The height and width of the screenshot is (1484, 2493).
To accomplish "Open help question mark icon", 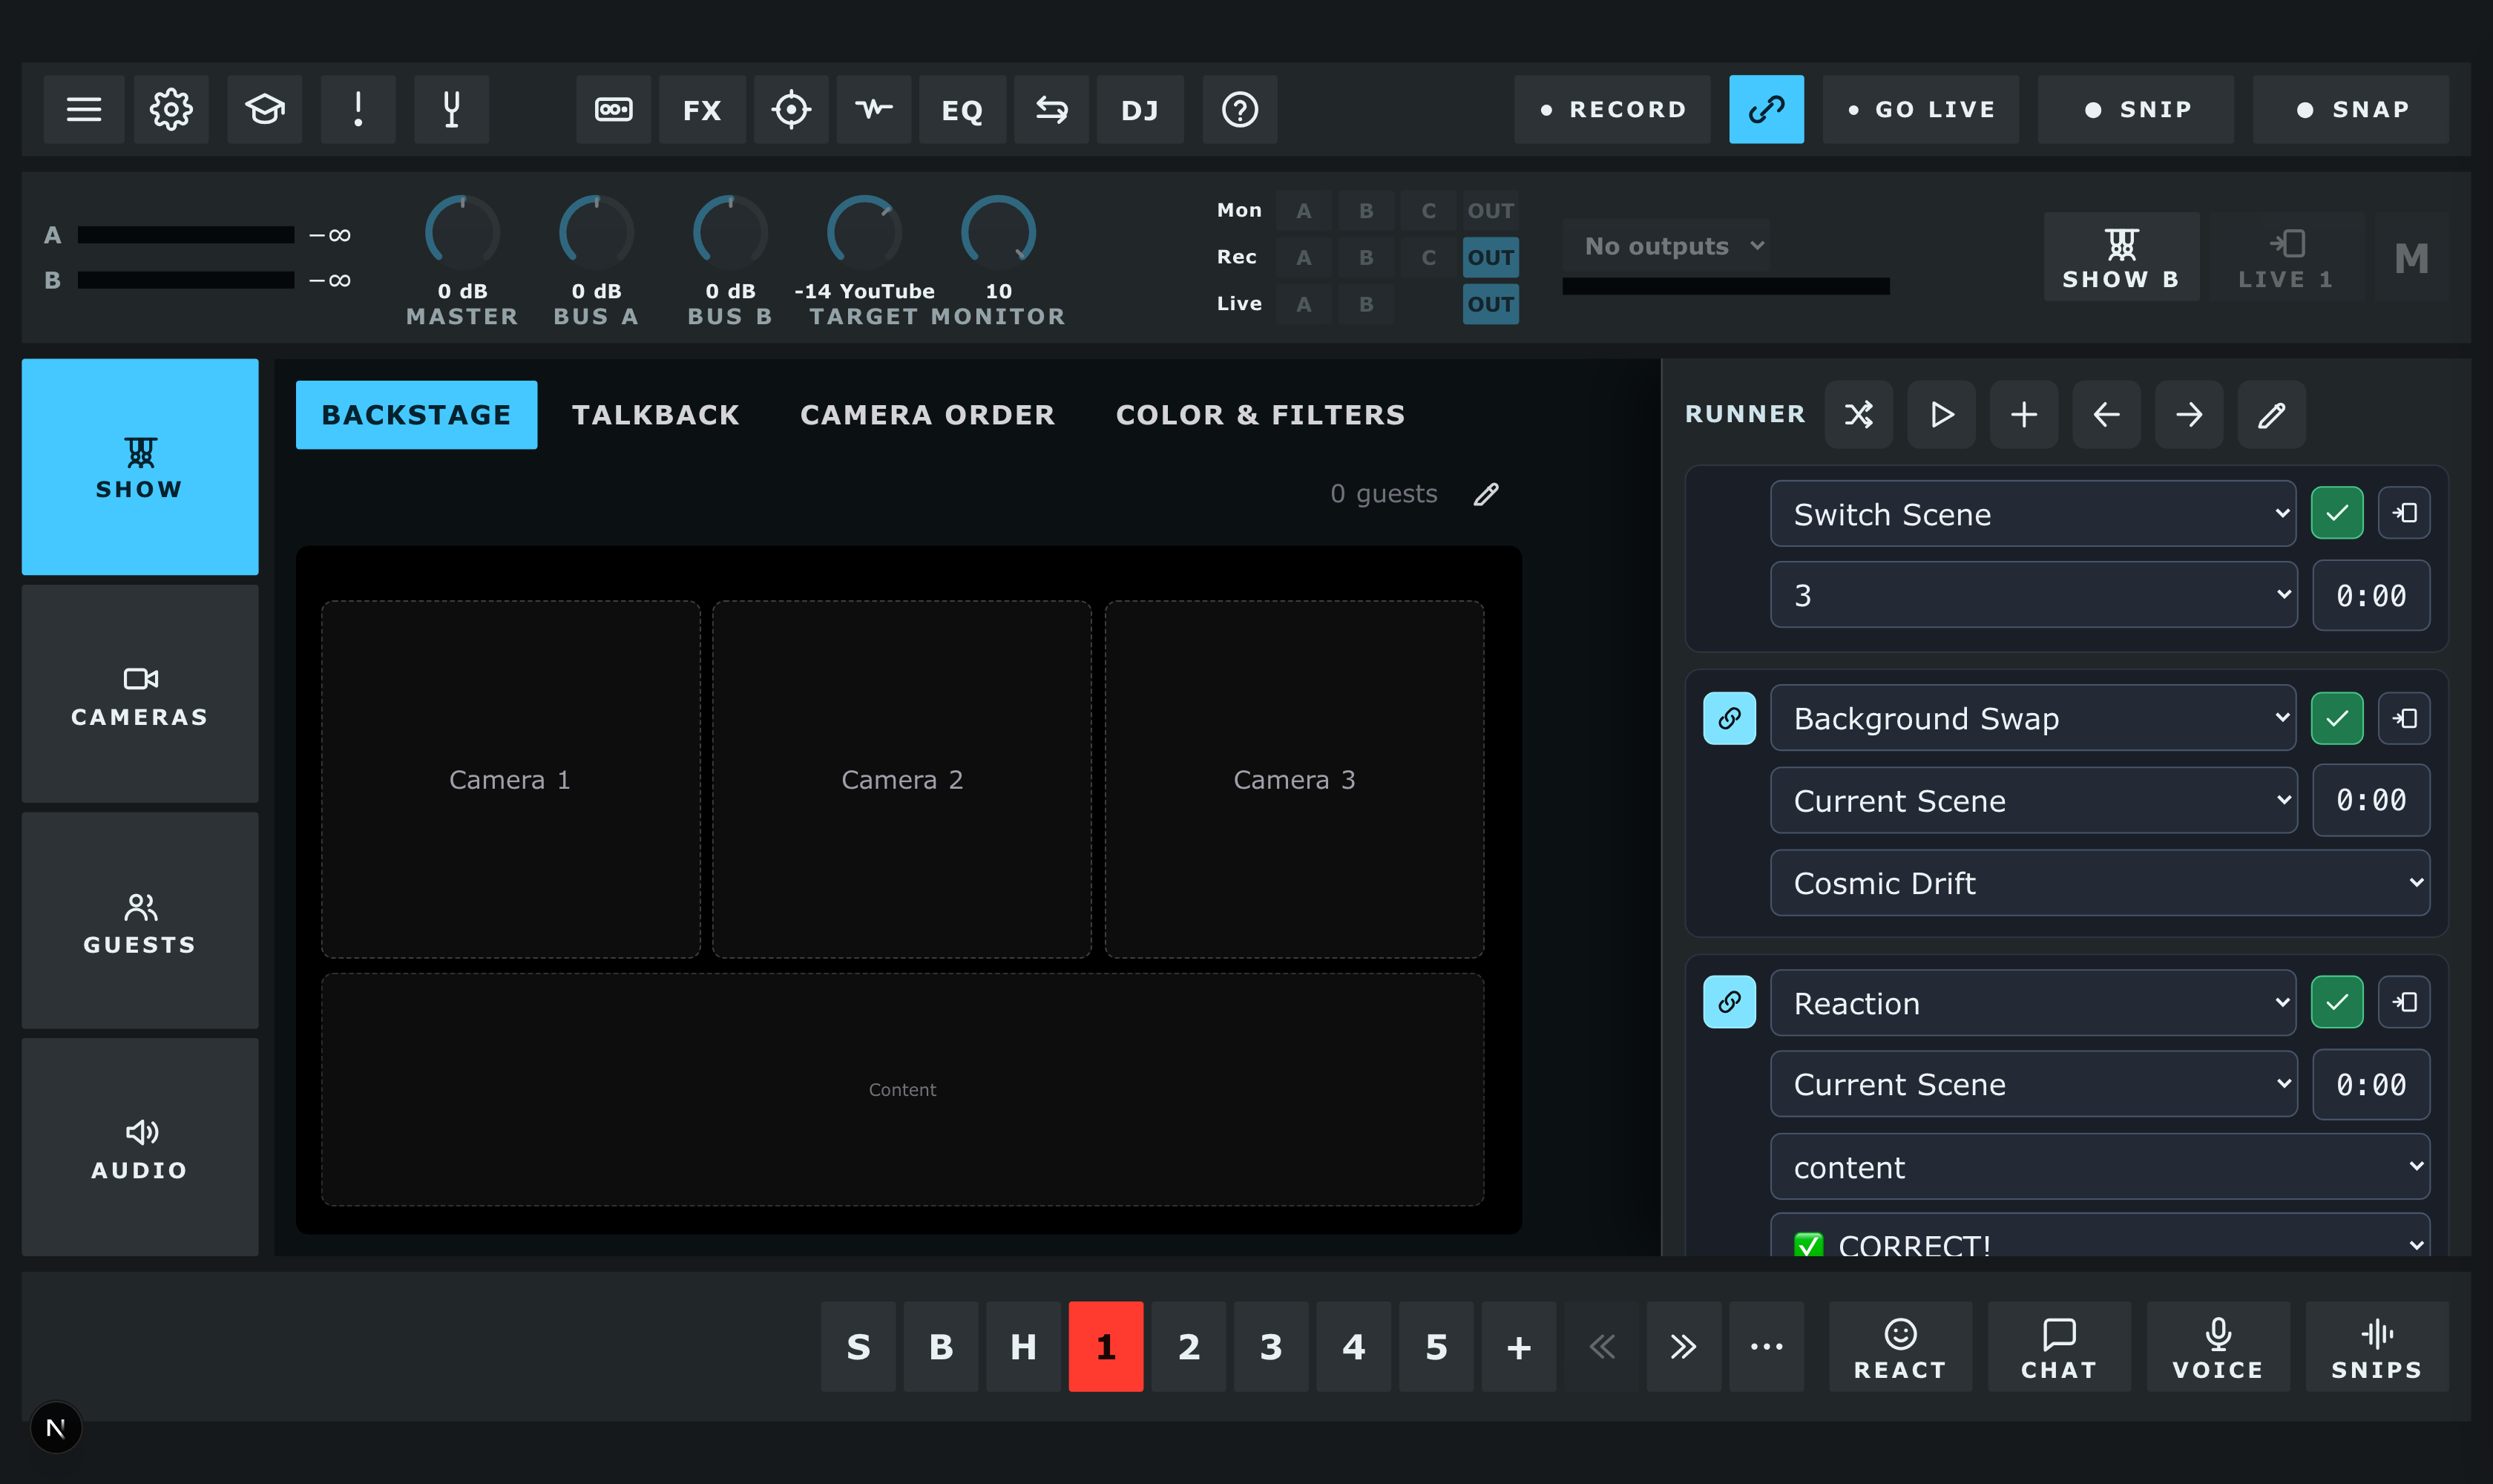I will click(1240, 109).
